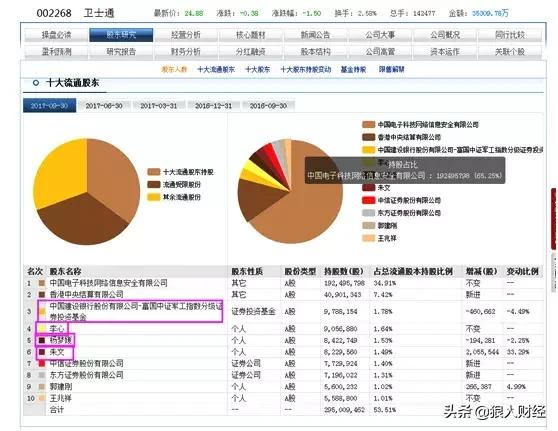Jump to the 十大流通股东 link
This screenshot has height=431, width=558.
[x=216, y=69]
